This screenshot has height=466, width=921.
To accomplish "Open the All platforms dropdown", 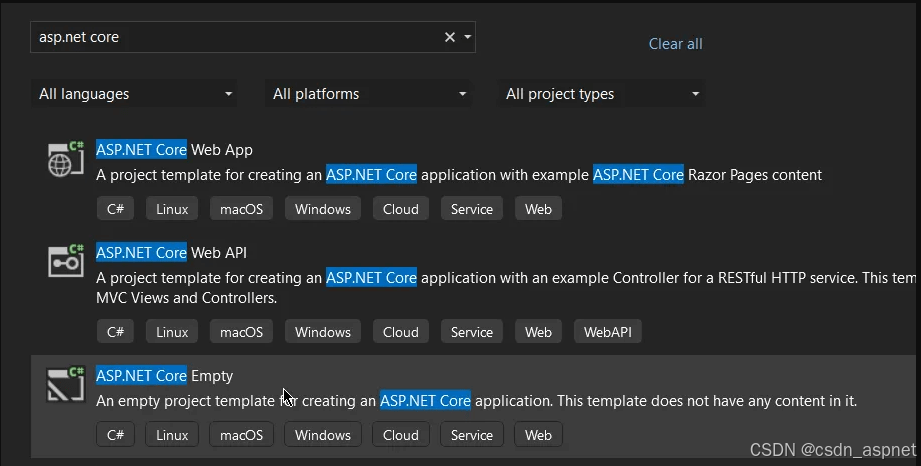I will [368, 94].
